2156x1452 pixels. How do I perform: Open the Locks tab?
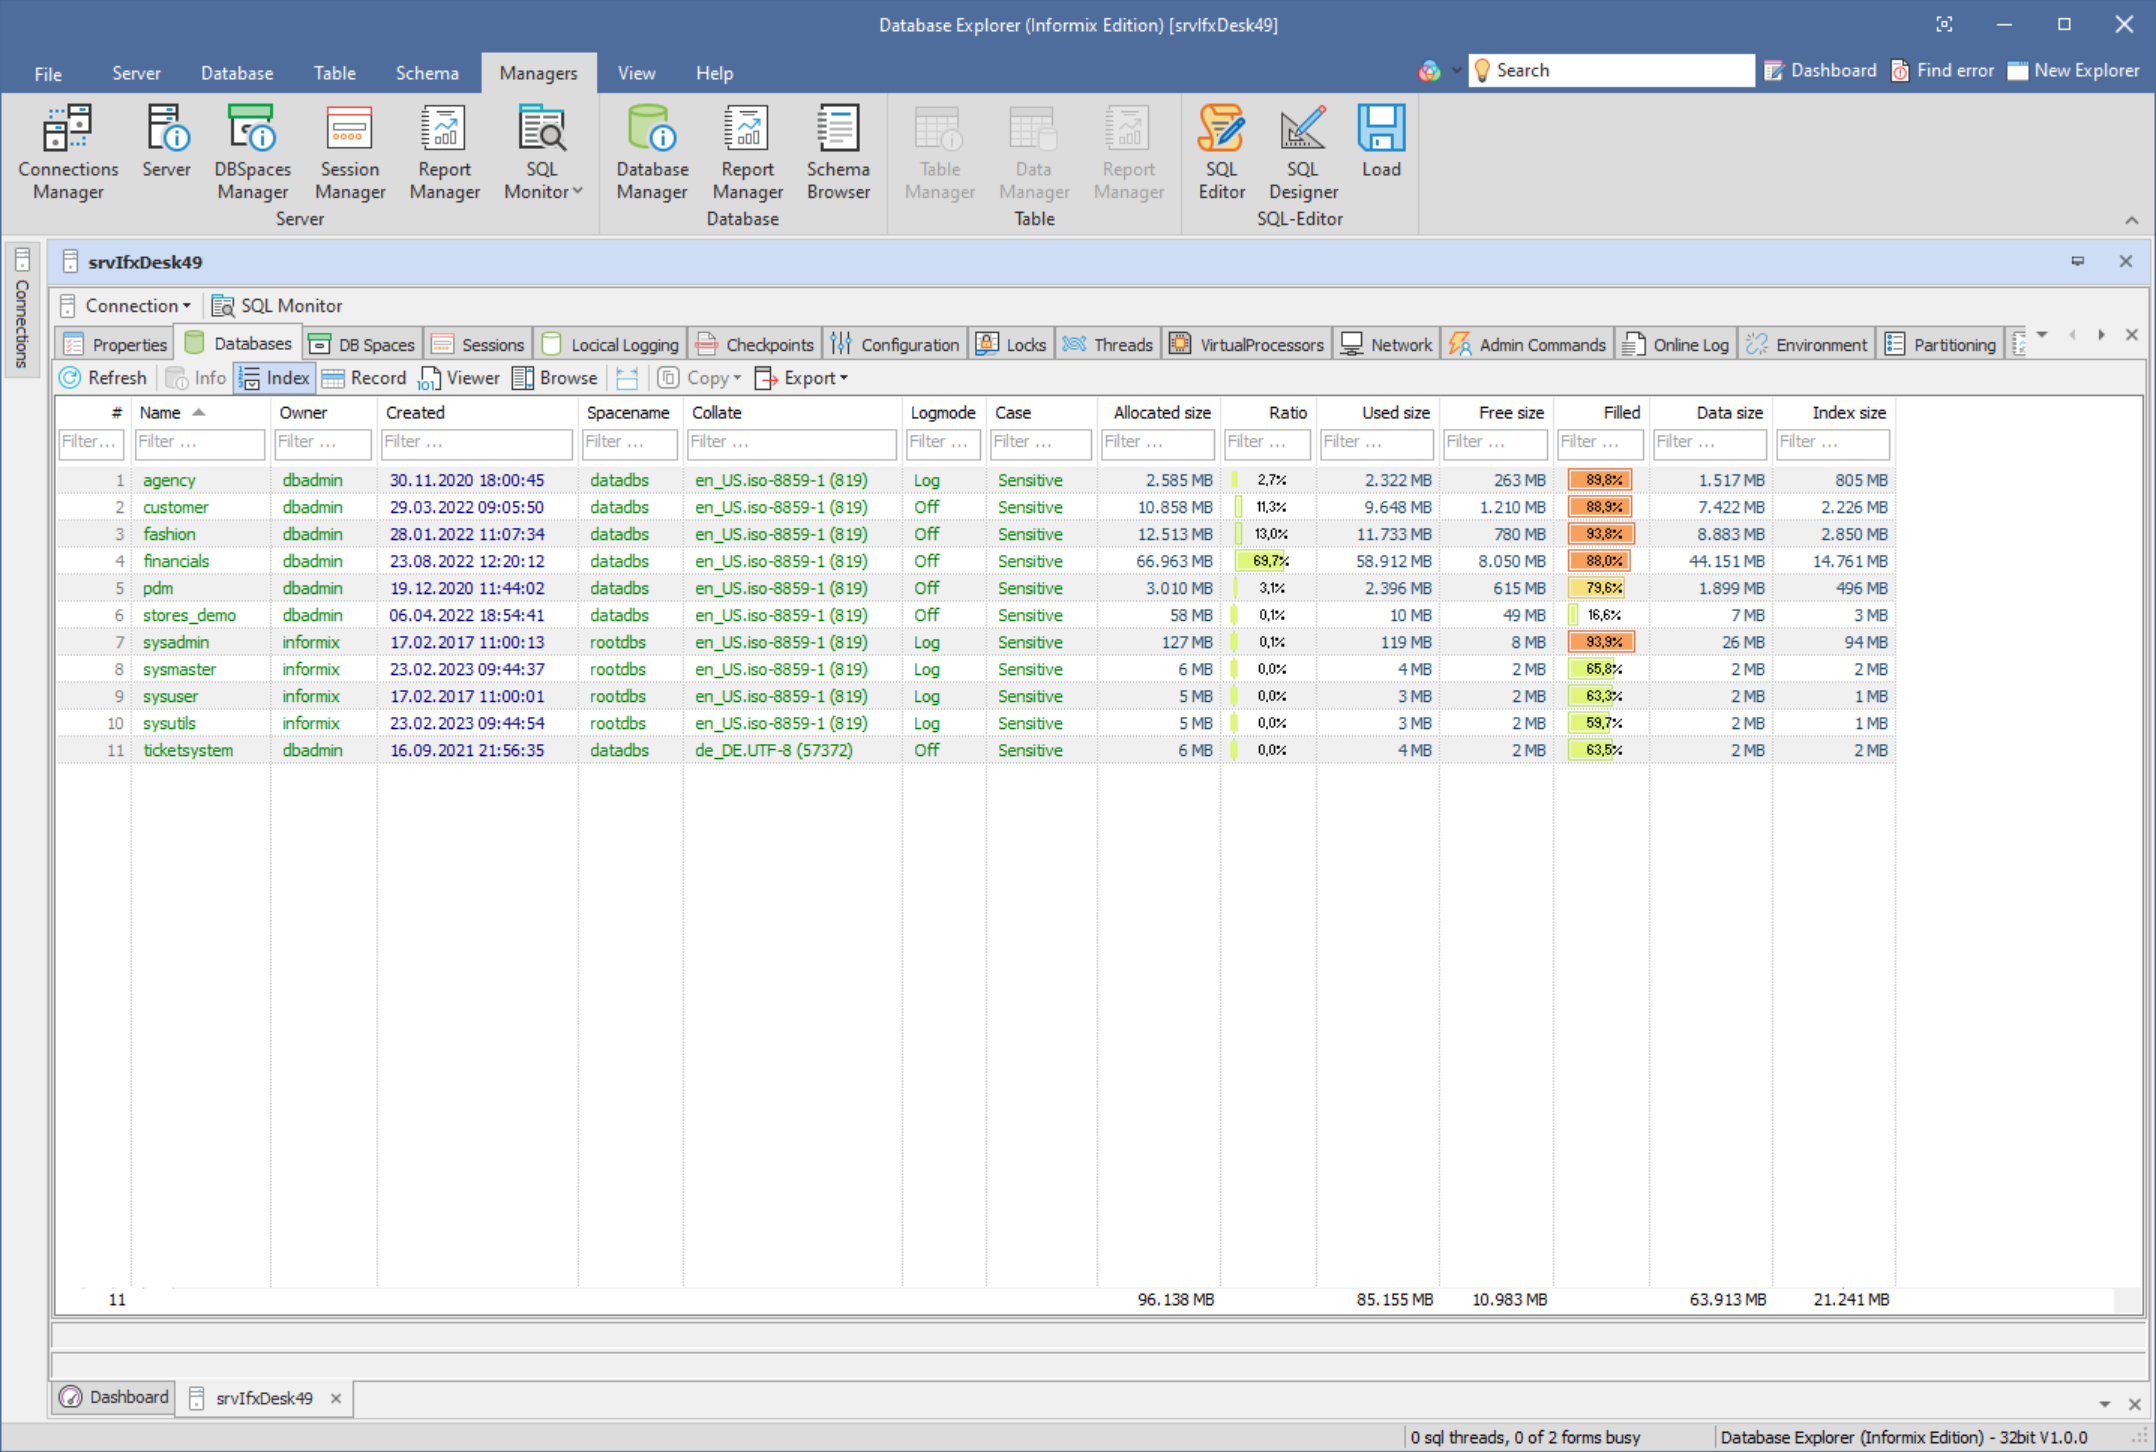point(1011,344)
